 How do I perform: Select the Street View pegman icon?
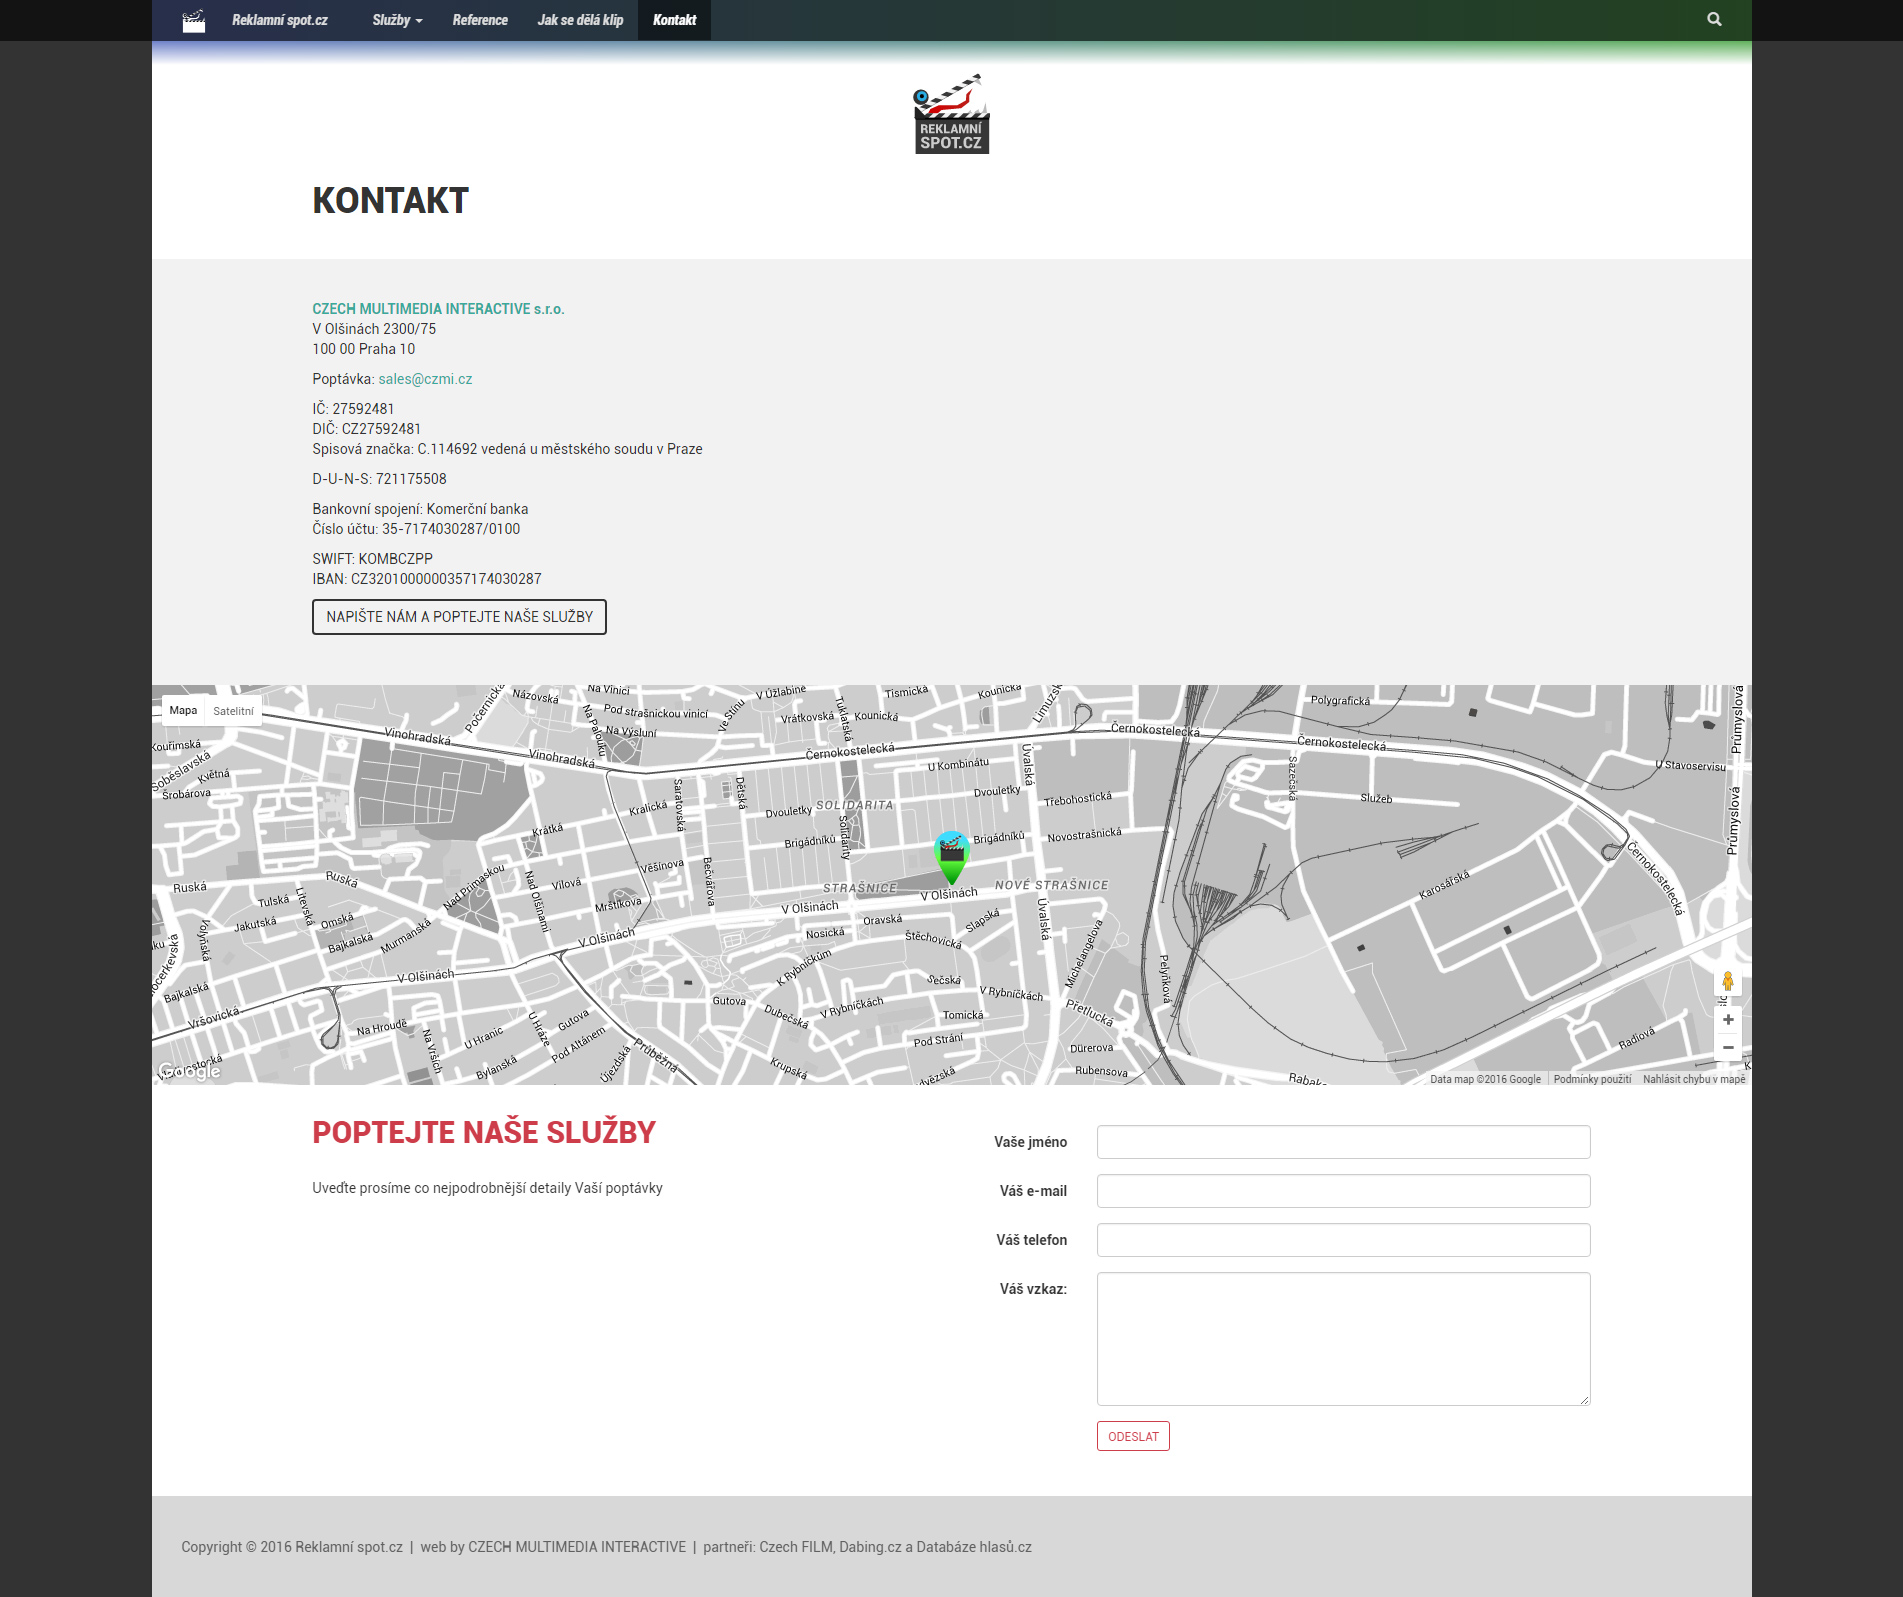tap(1727, 981)
